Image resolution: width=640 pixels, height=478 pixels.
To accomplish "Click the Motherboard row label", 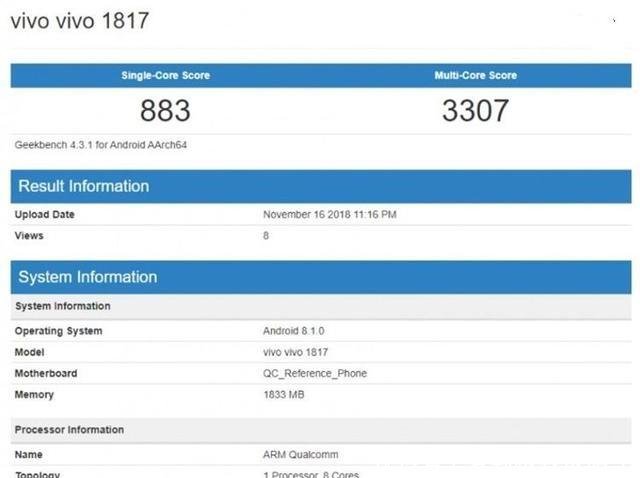I will pyautogui.click(x=46, y=373).
